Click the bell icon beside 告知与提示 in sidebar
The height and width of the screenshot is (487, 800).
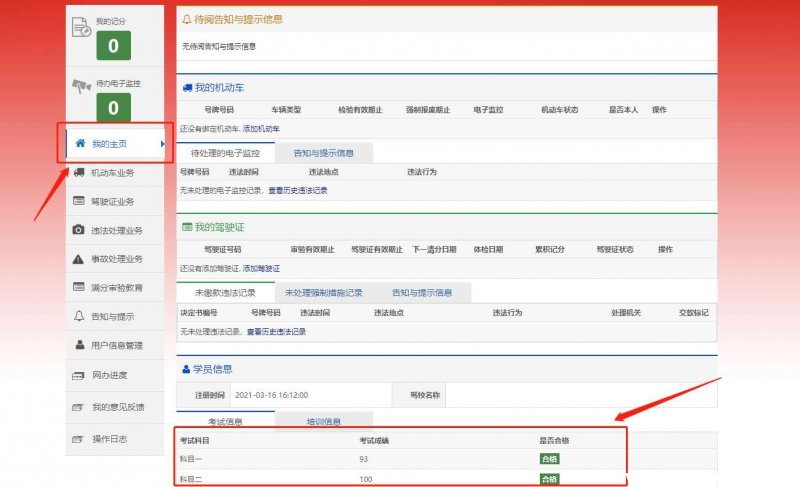coord(79,317)
